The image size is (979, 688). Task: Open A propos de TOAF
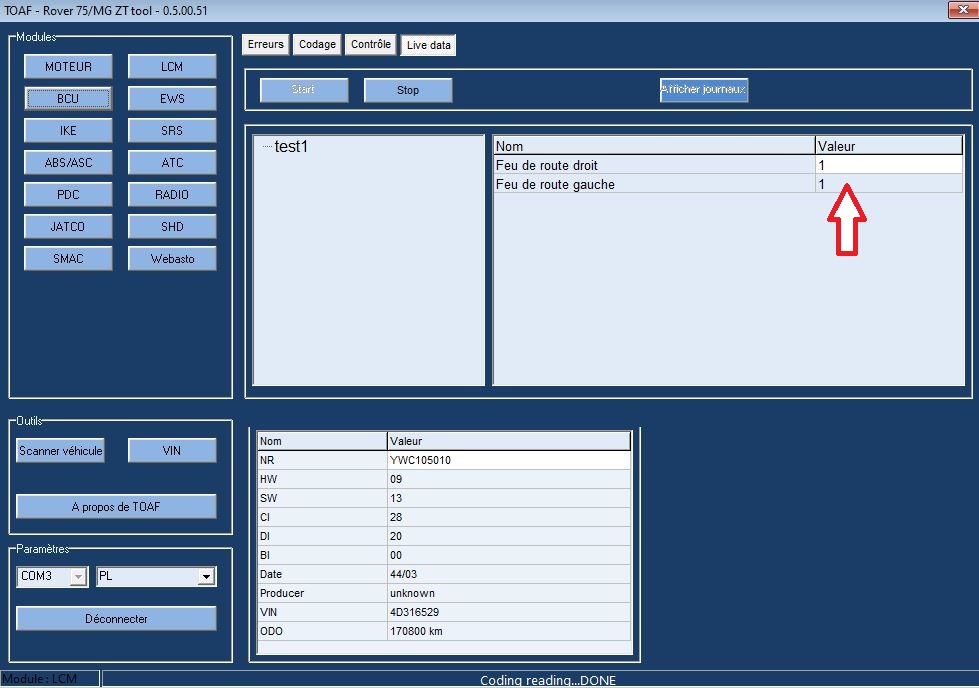(116, 507)
